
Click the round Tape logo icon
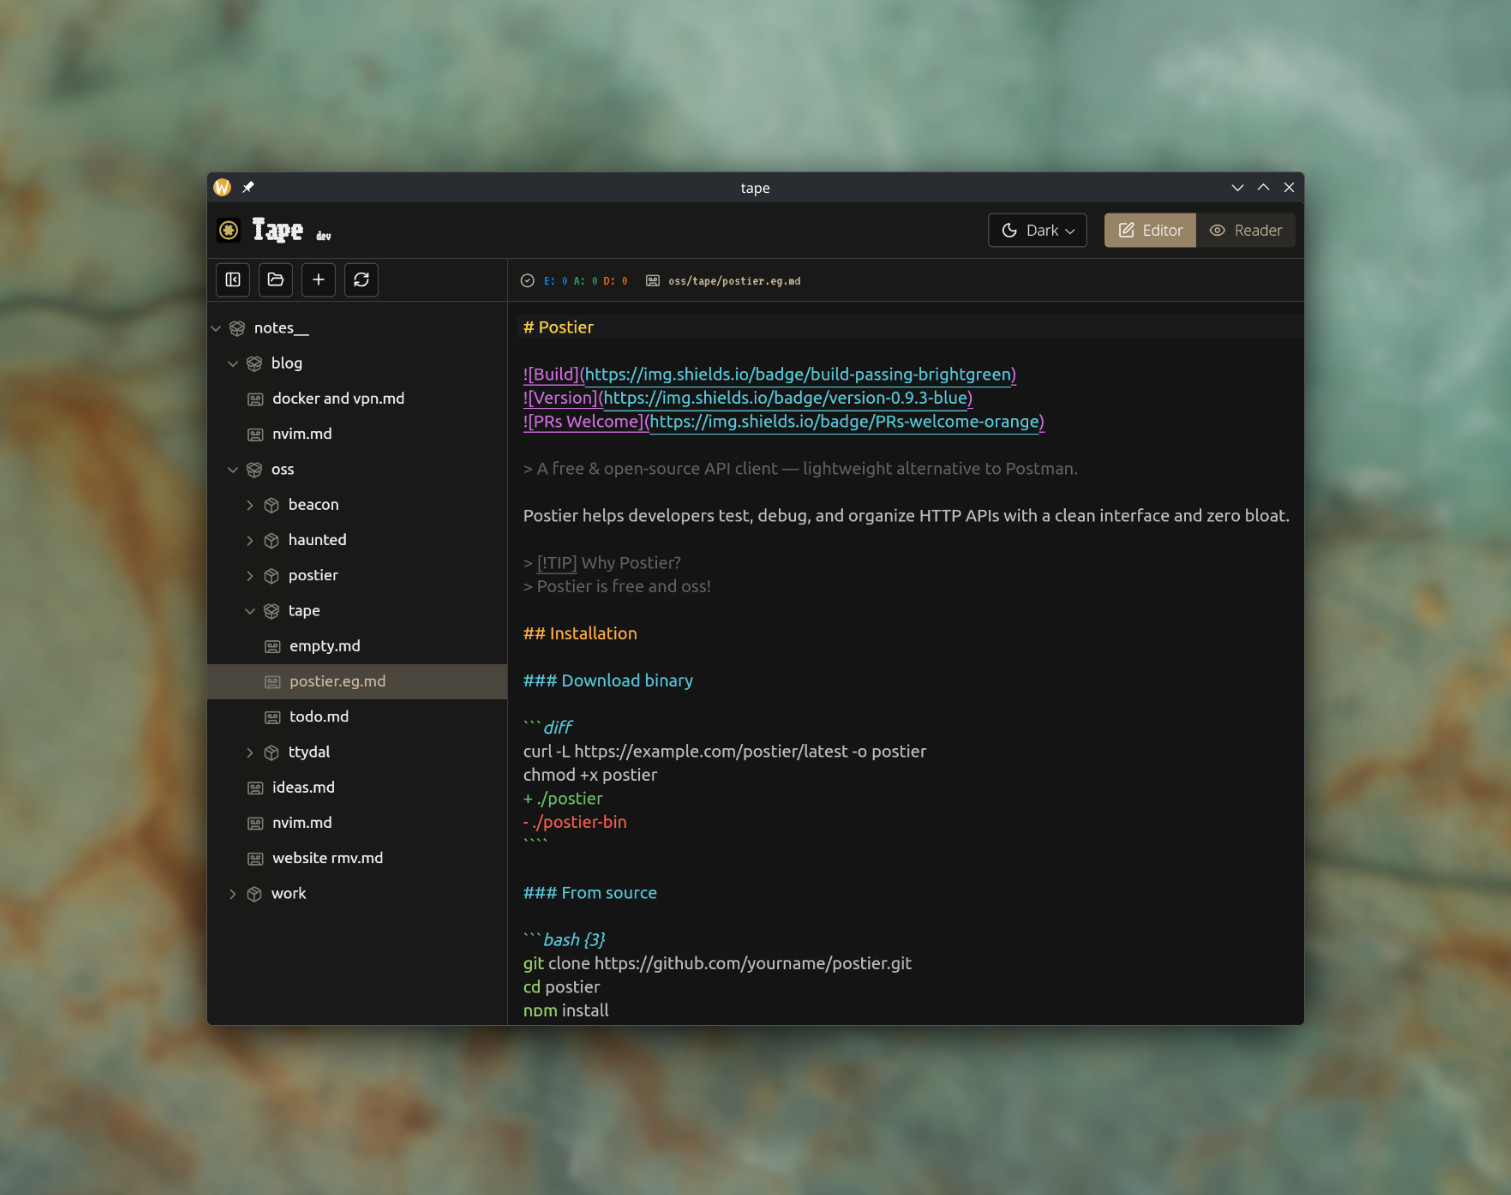[x=229, y=230]
